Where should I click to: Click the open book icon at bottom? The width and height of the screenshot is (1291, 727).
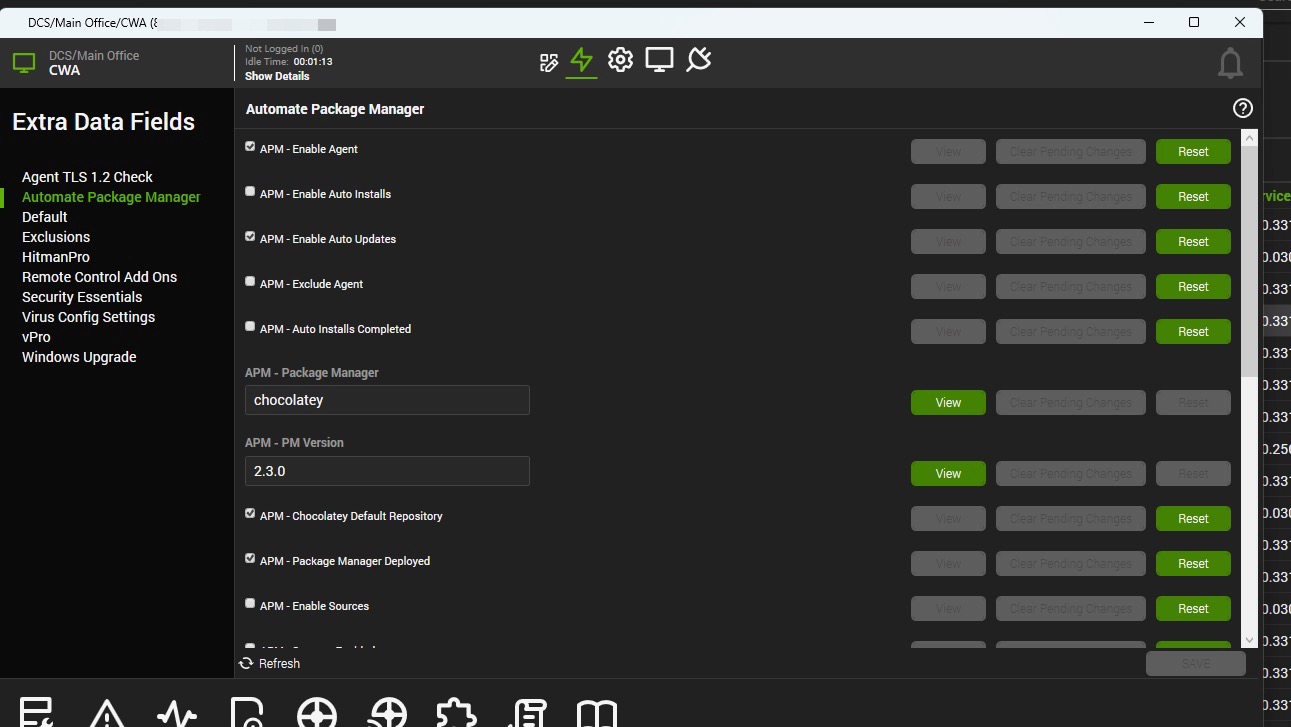(x=597, y=713)
